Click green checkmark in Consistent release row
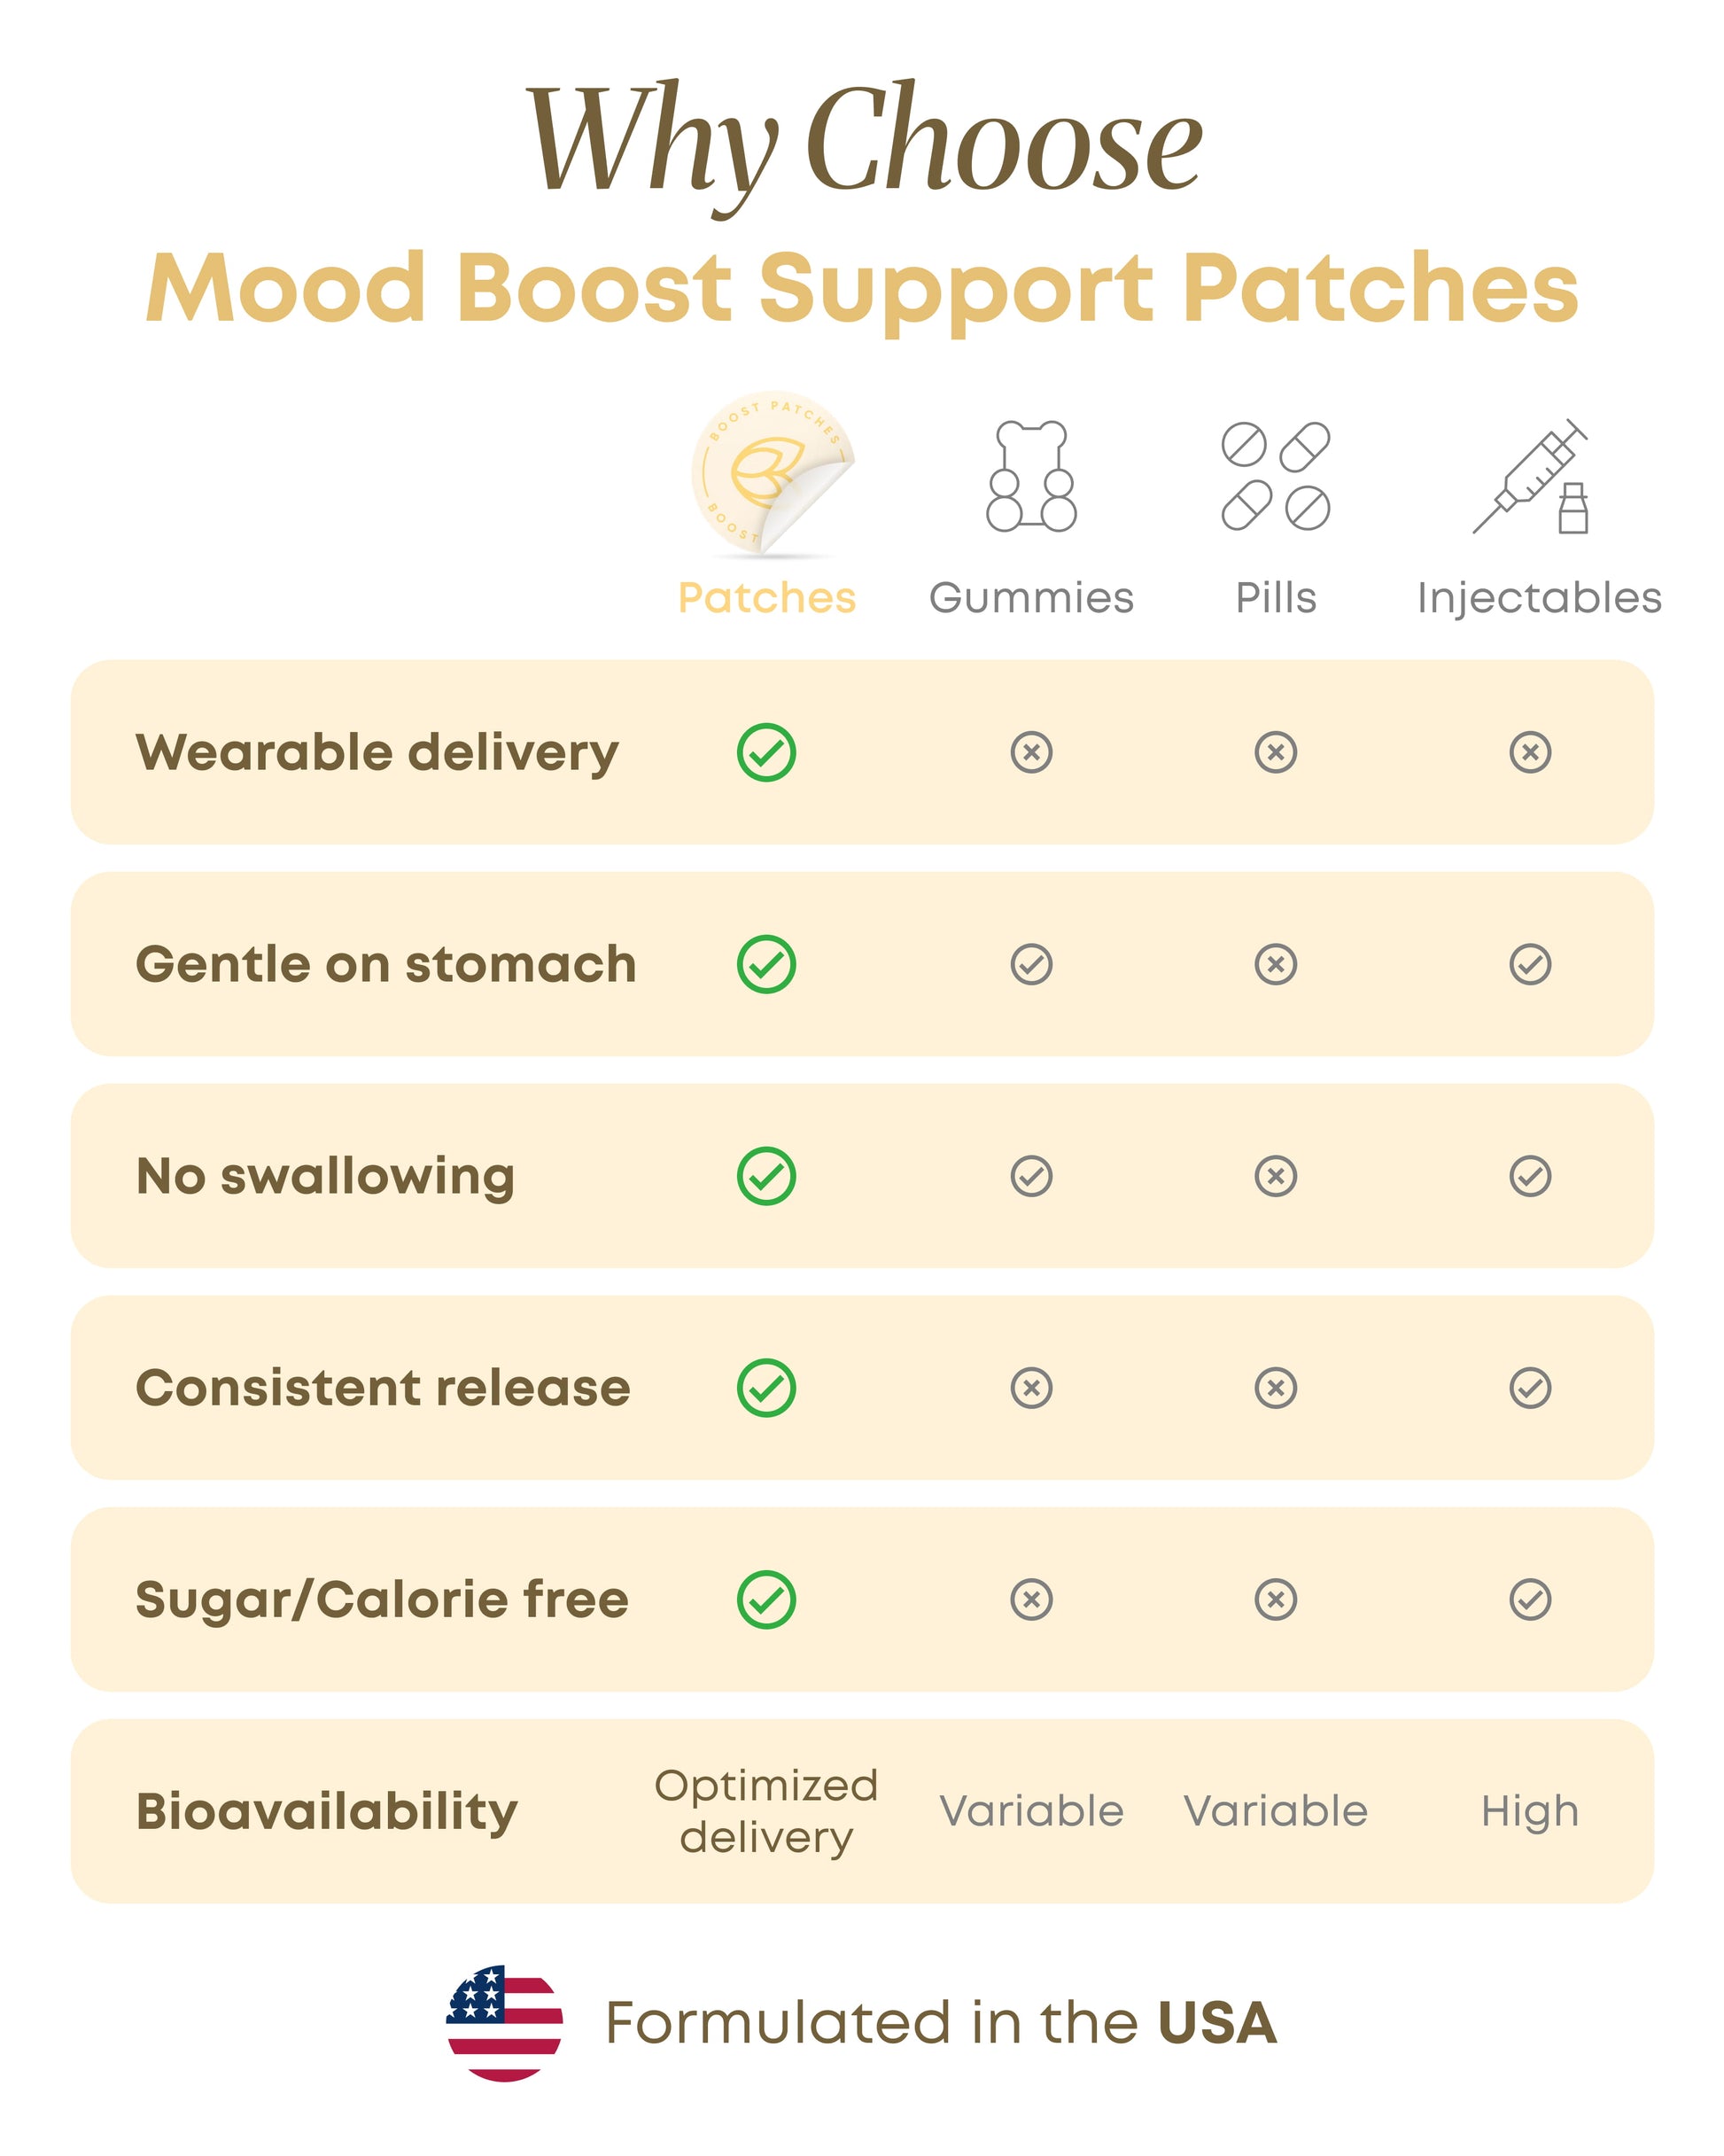1724x2156 pixels. (766, 1388)
